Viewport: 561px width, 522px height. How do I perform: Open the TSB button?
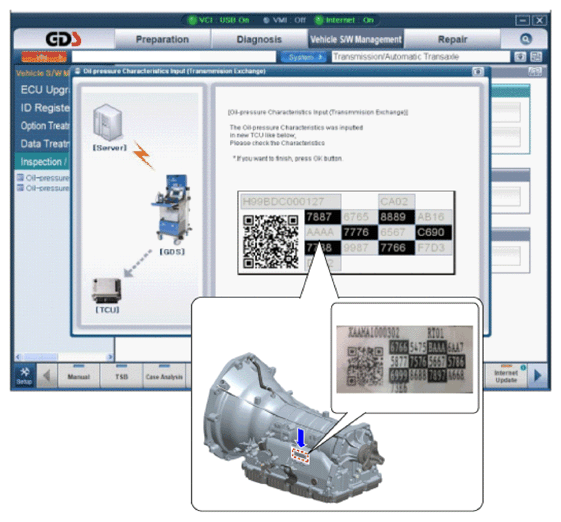121,376
